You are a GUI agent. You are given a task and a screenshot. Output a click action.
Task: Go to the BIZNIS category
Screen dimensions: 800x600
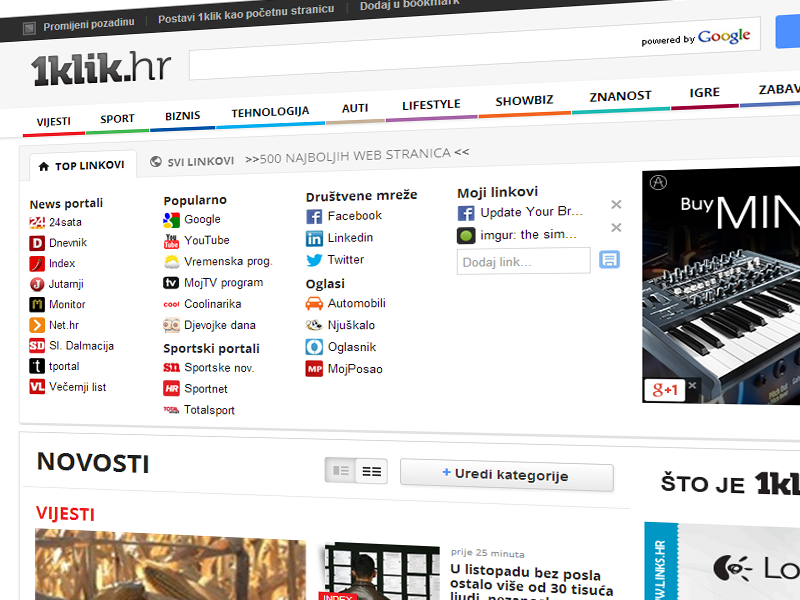[x=183, y=116]
